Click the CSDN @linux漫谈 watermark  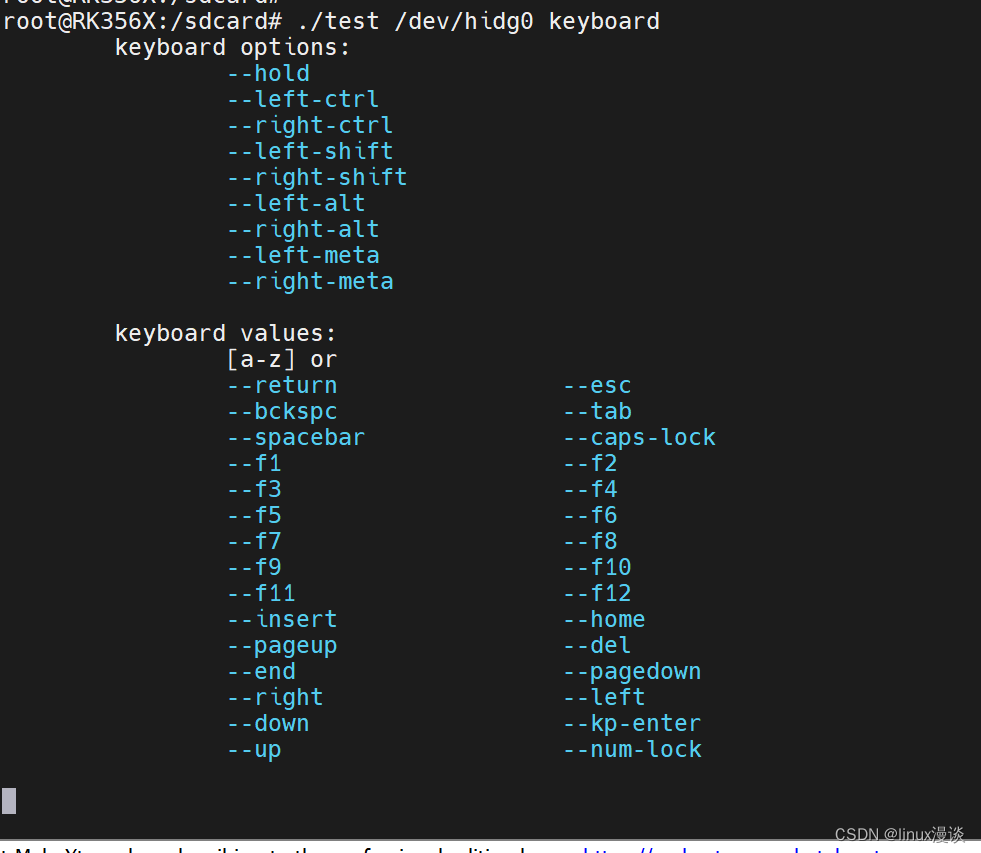898,833
